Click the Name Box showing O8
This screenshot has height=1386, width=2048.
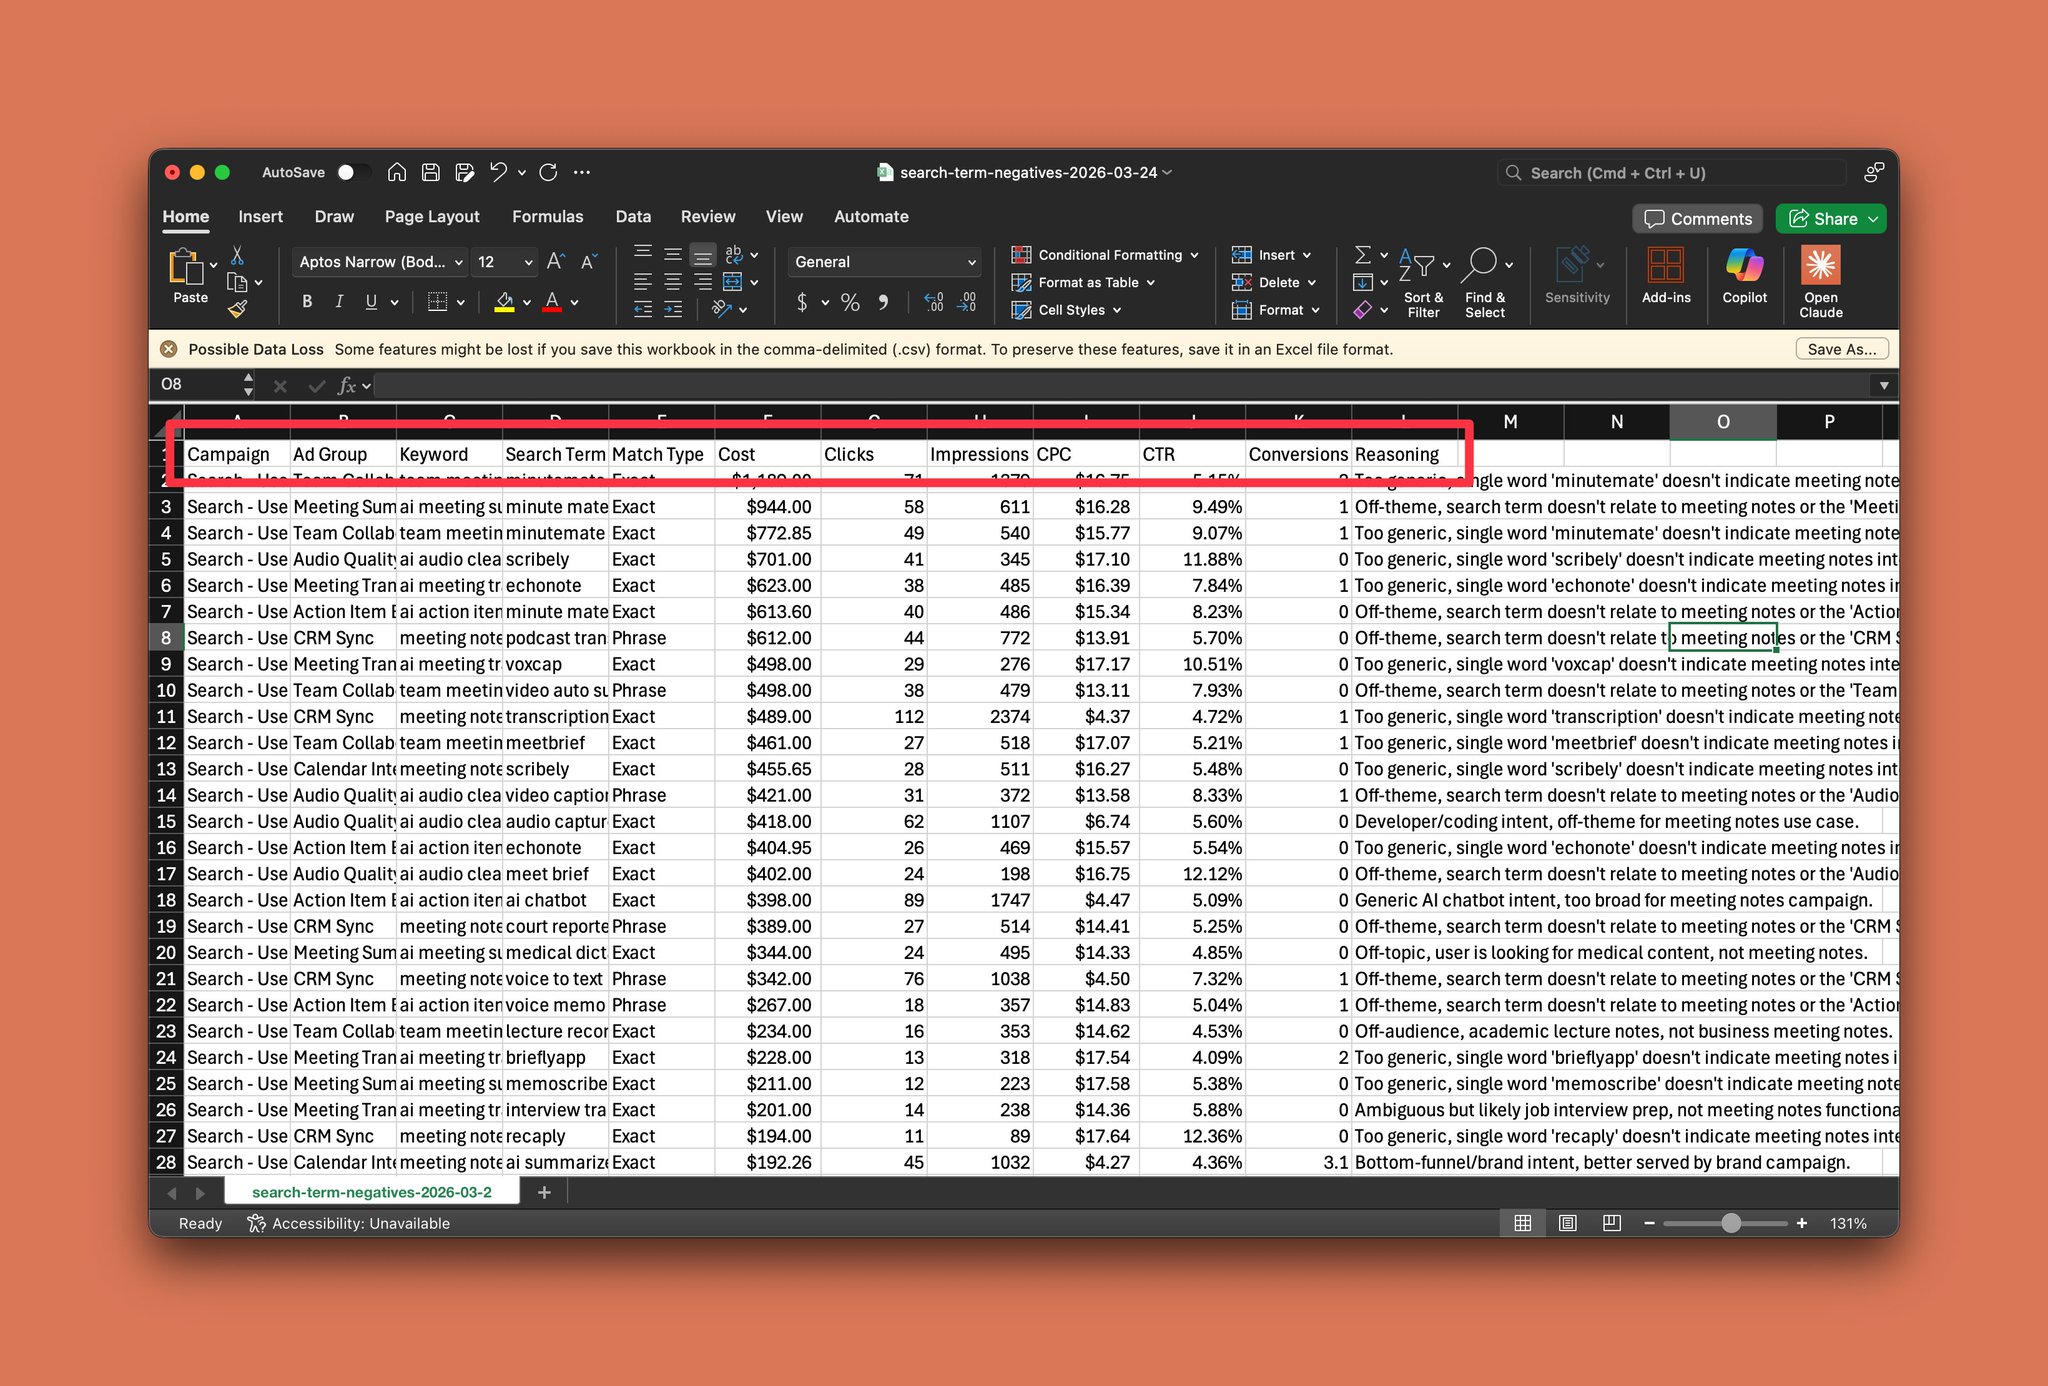pos(200,385)
